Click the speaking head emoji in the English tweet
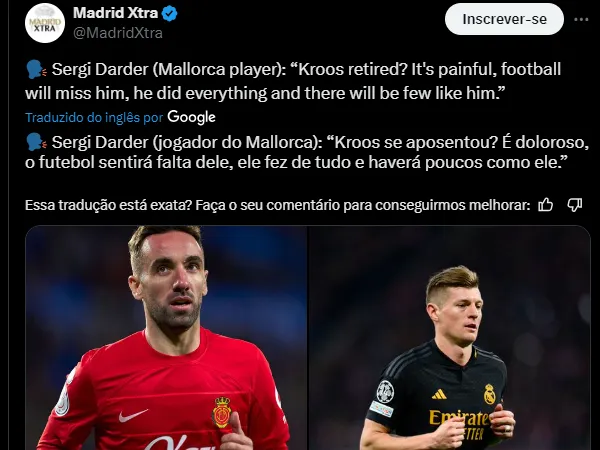 click(36, 70)
